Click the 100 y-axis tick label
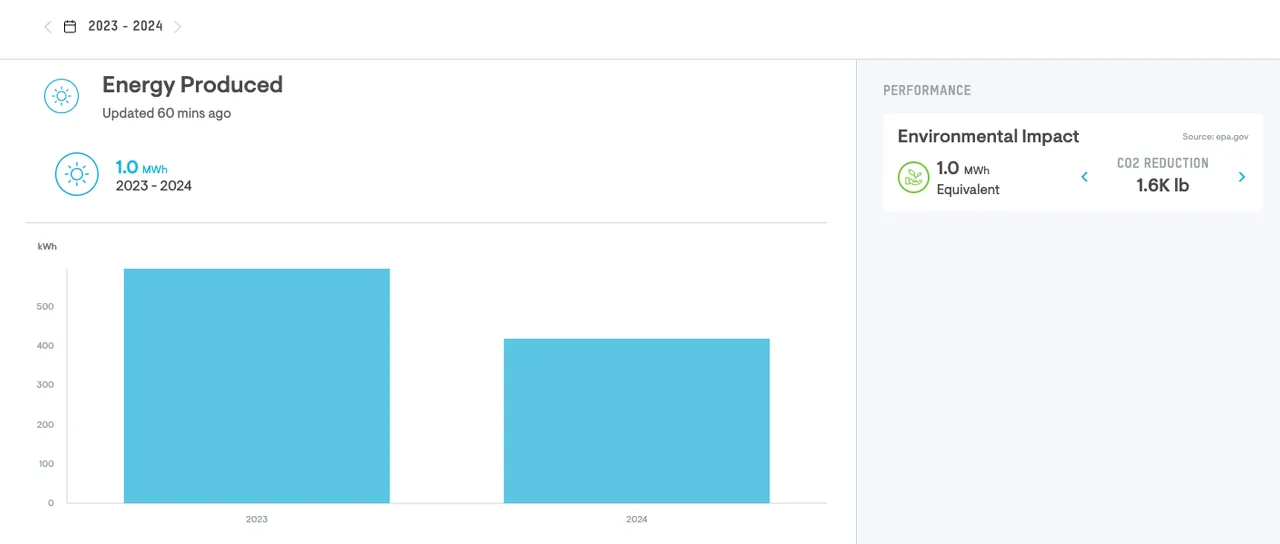This screenshot has width=1280, height=544. pos(45,464)
